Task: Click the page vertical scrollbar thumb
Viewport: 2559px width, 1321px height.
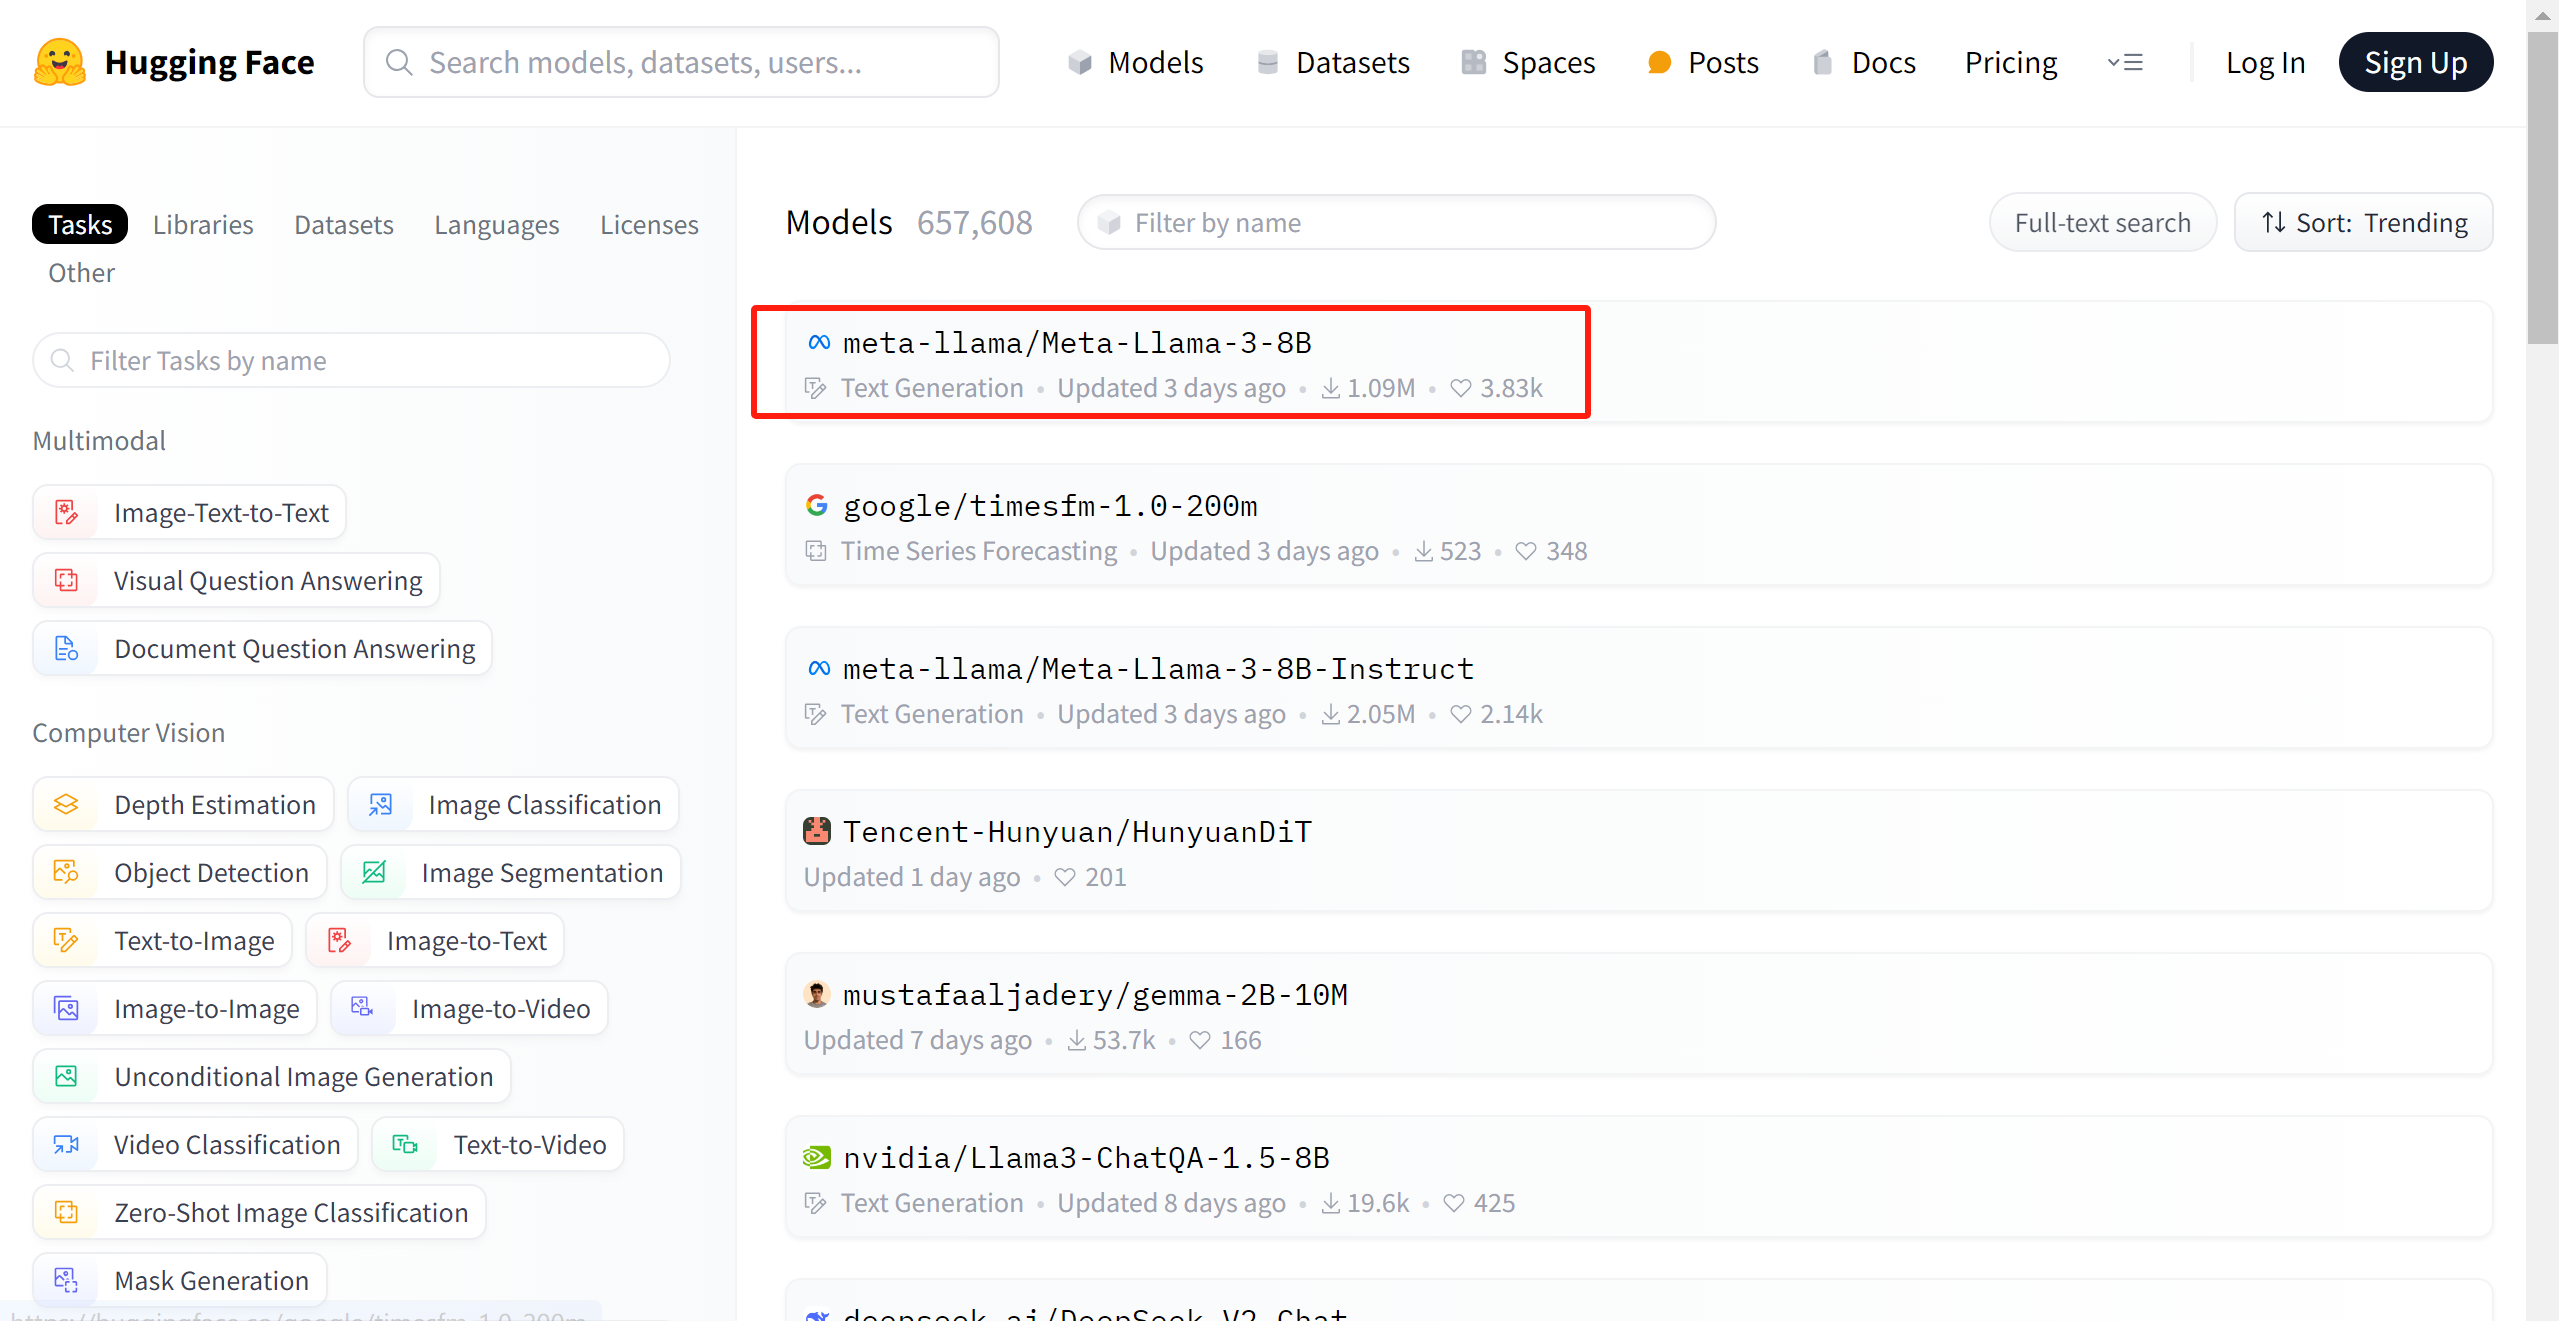Action: pyautogui.click(x=2542, y=188)
